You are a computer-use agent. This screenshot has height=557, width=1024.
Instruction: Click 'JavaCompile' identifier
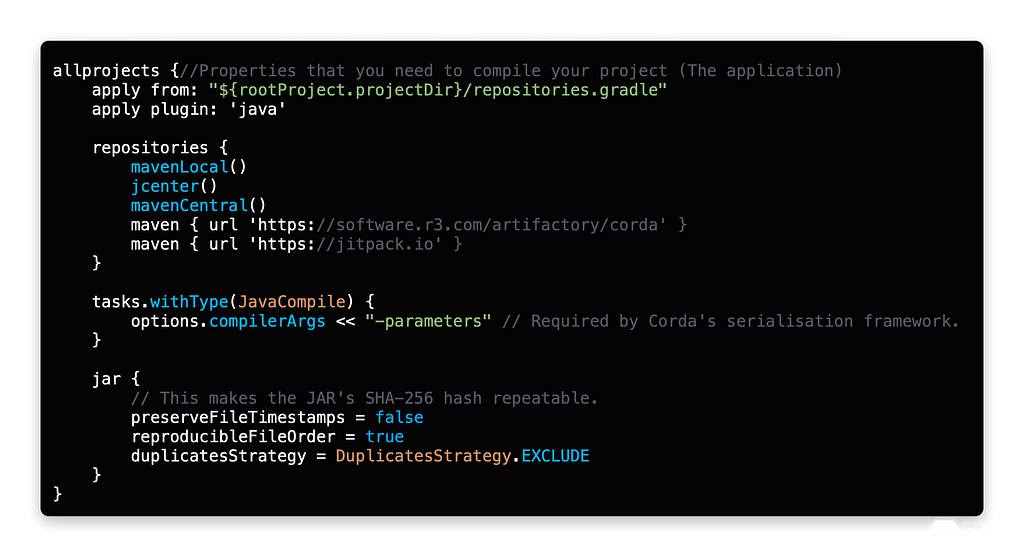pos(291,302)
